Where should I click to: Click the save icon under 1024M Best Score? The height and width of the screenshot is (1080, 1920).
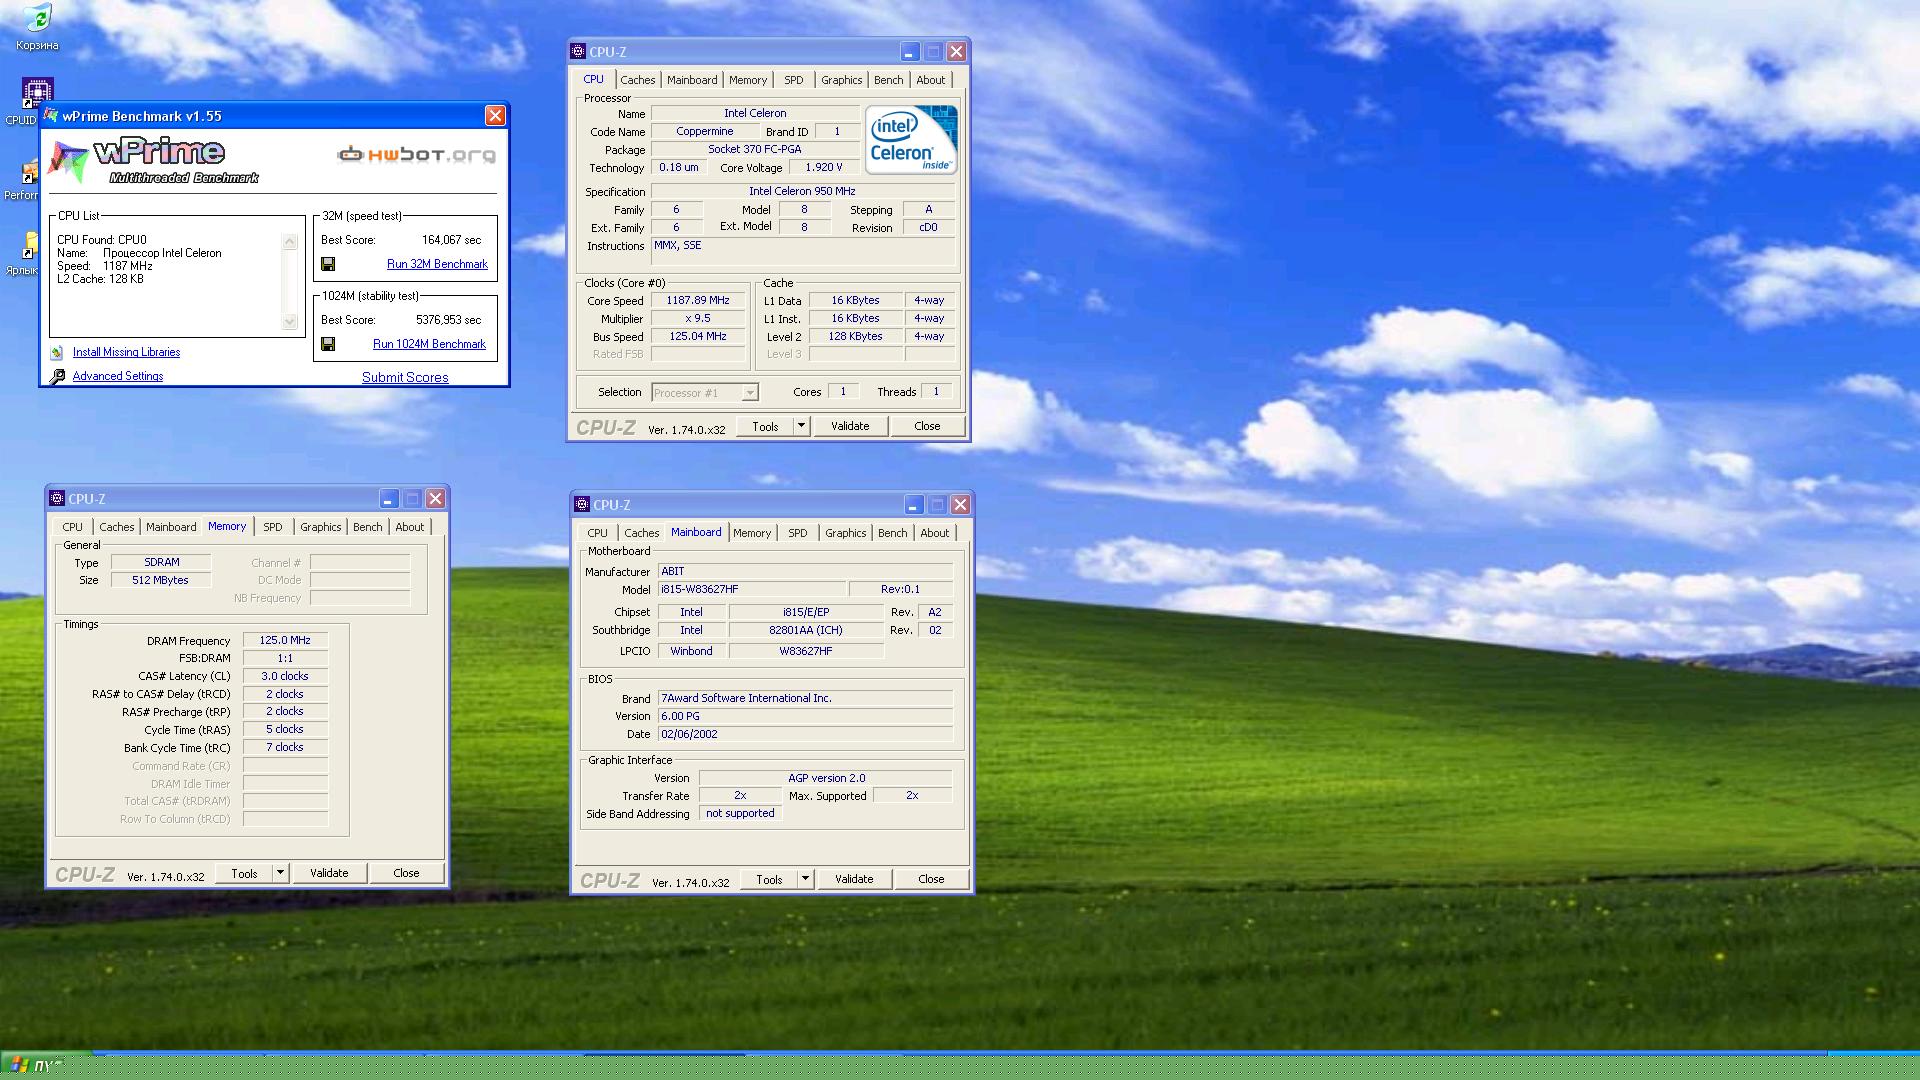(328, 344)
